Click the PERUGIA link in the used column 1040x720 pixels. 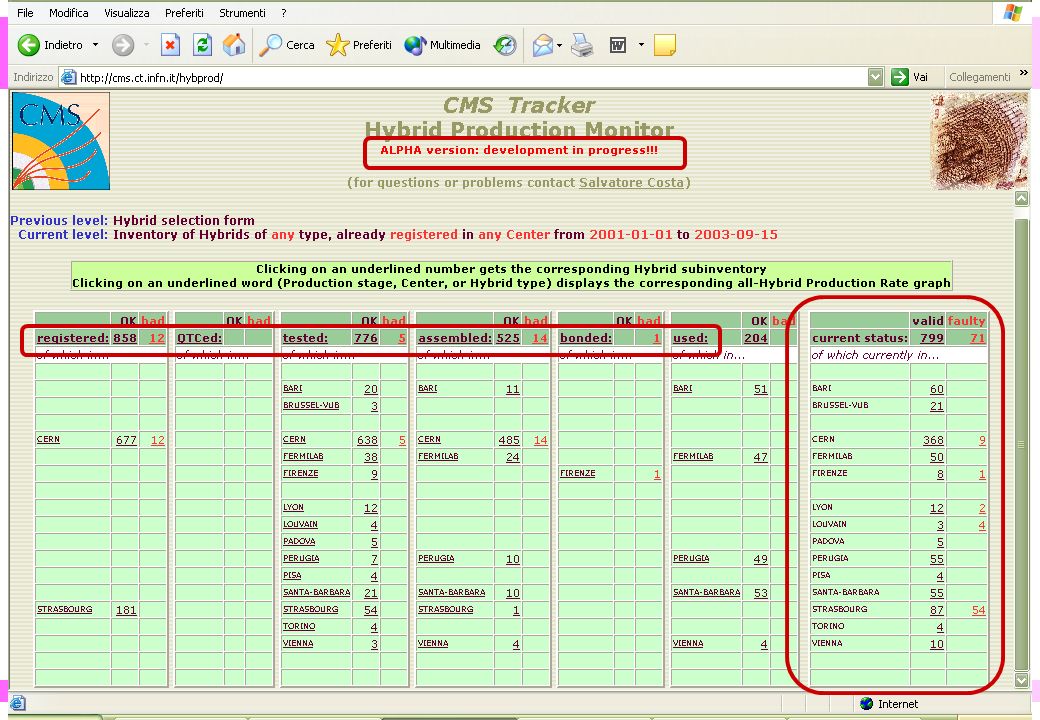click(691, 558)
